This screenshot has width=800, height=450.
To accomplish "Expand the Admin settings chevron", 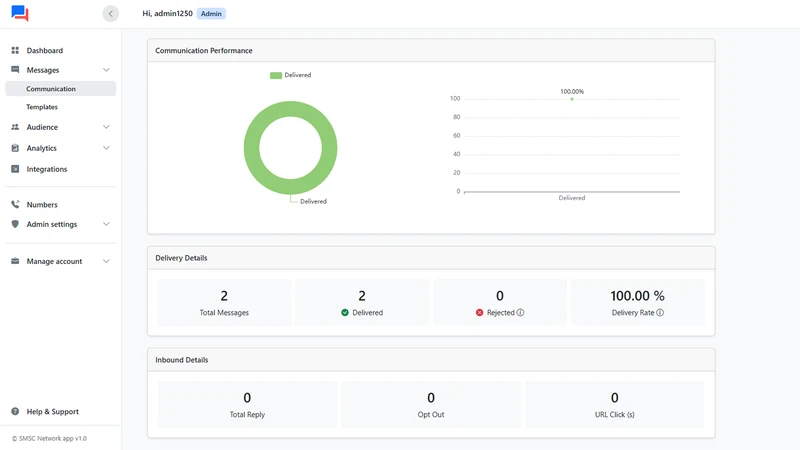I will click(106, 224).
